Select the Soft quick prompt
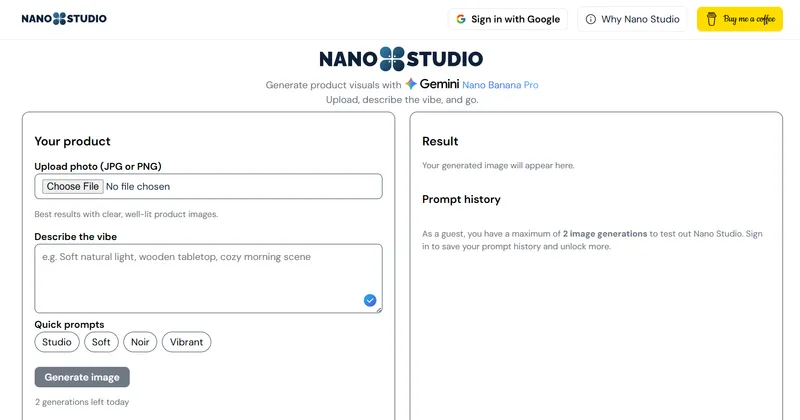This screenshot has height=420, width=800. pyautogui.click(x=101, y=342)
